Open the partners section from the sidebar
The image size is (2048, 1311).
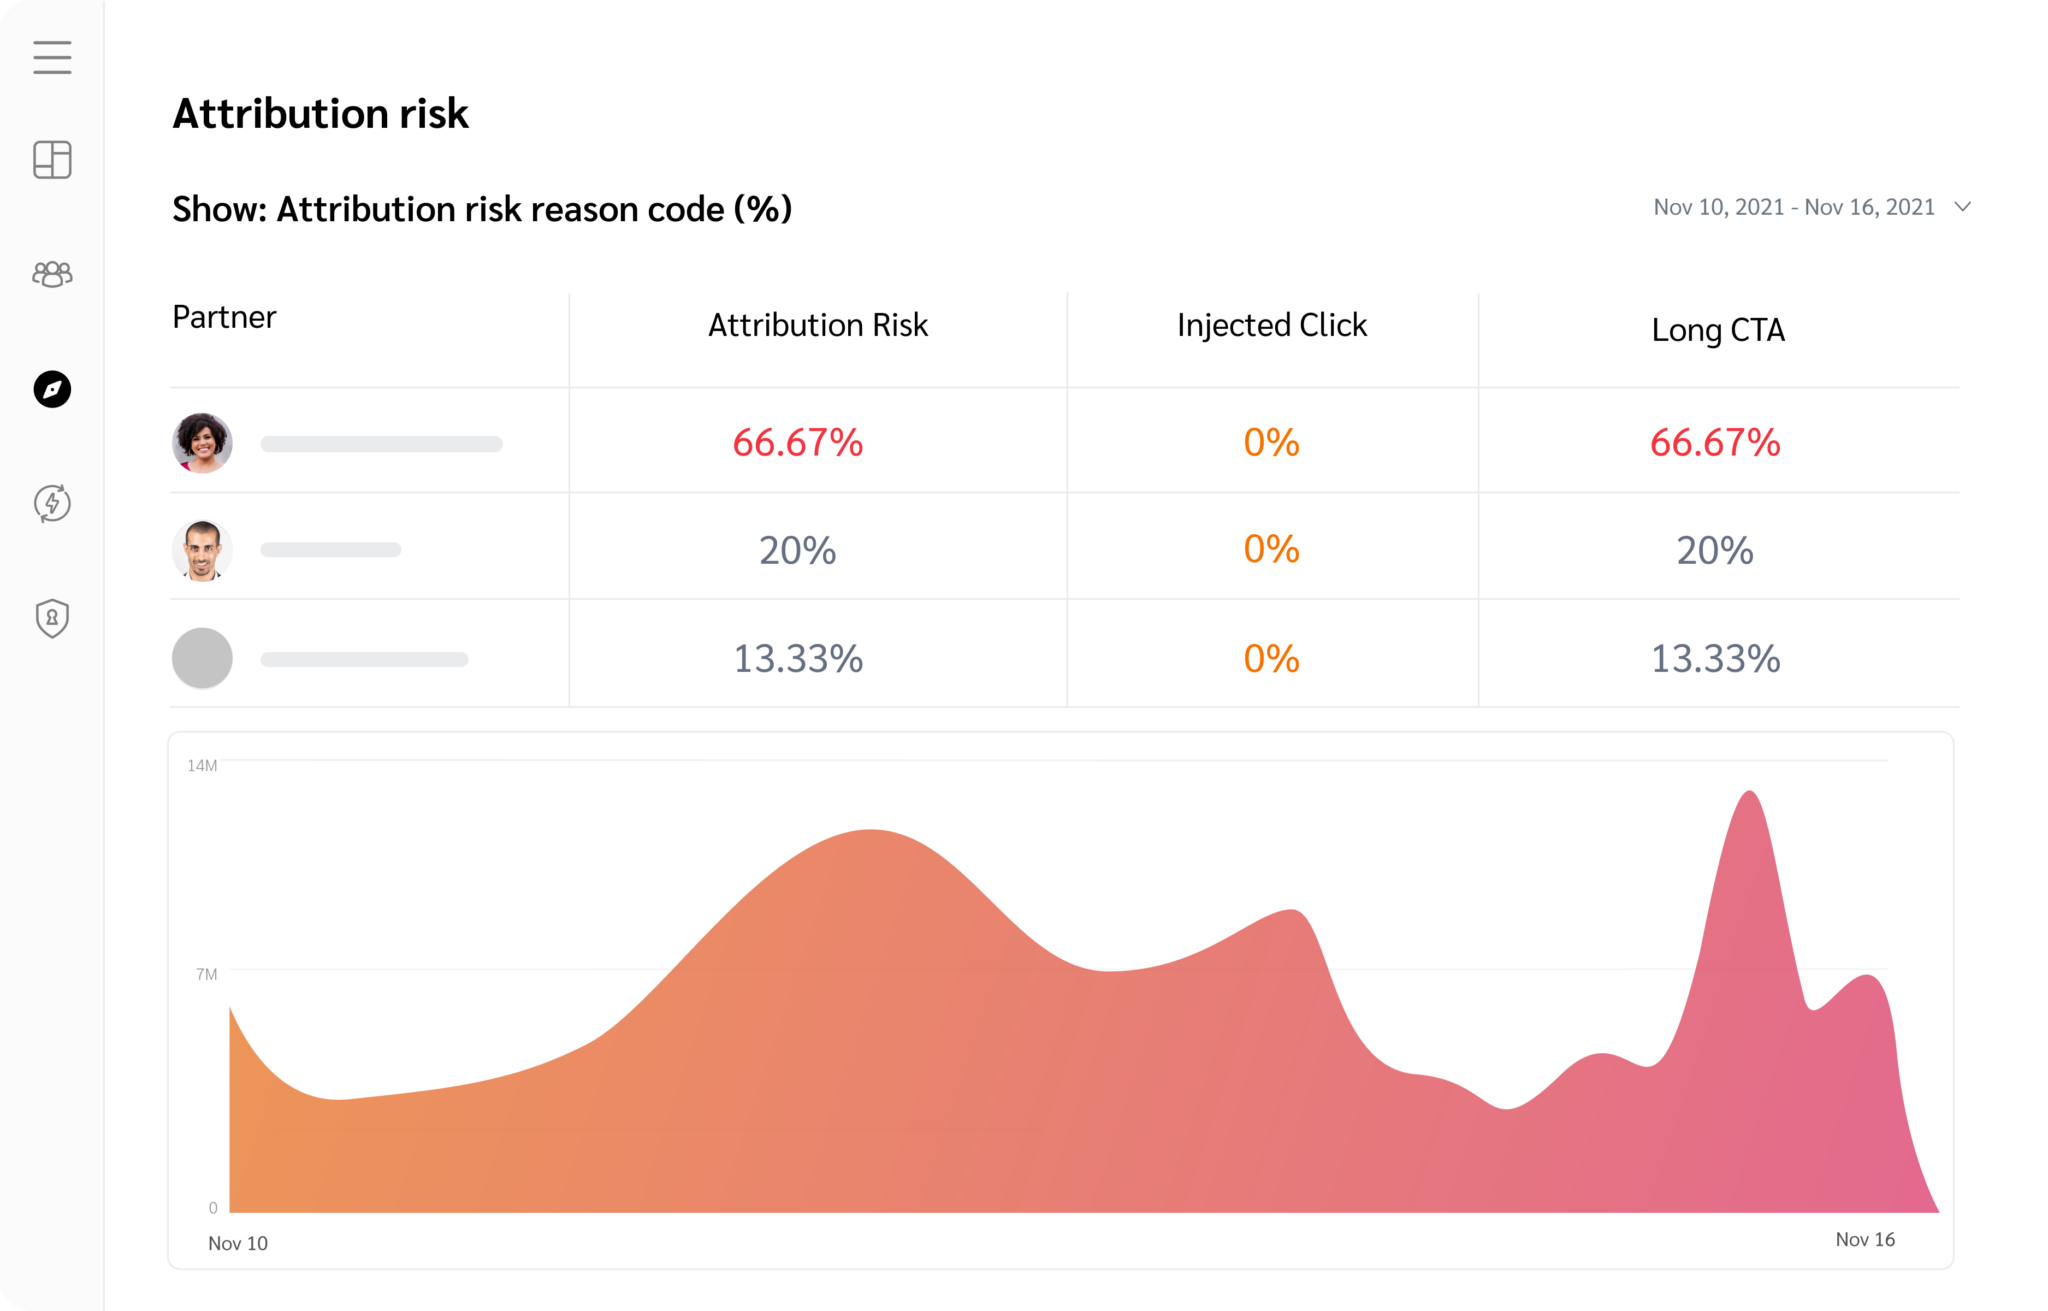click(x=52, y=274)
